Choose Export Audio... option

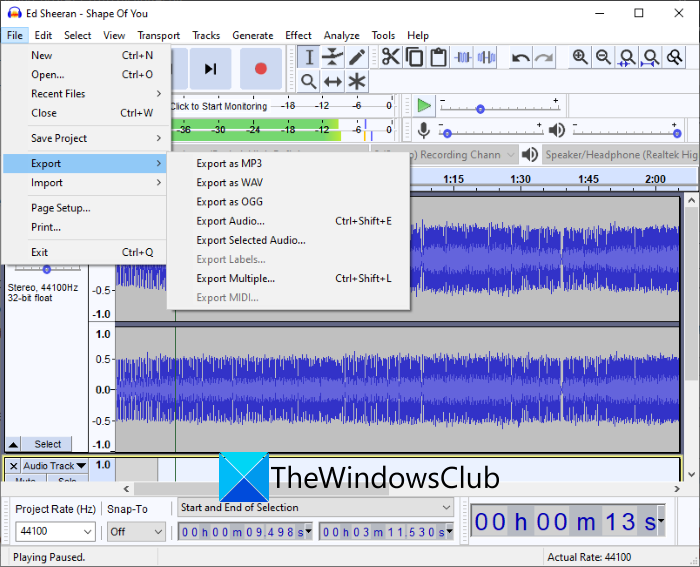tap(288, 221)
